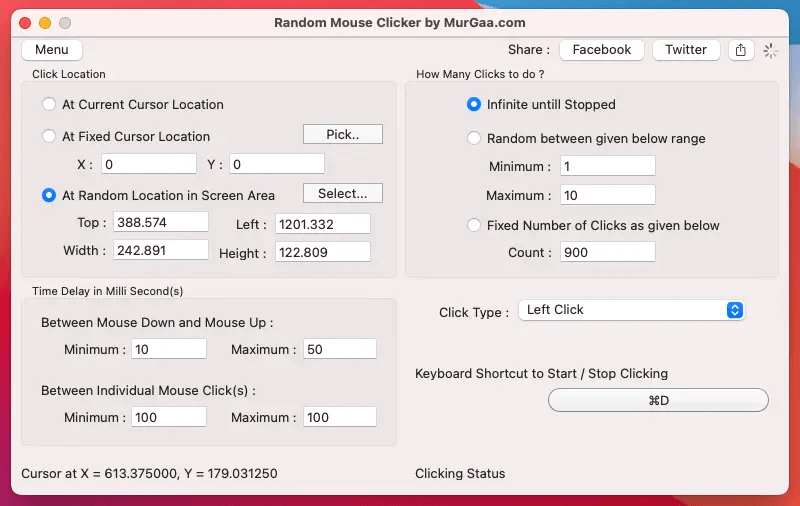This screenshot has width=800, height=506.
Task: Click the Height field 122.809
Action: pyautogui.click(x=323, y=252)
